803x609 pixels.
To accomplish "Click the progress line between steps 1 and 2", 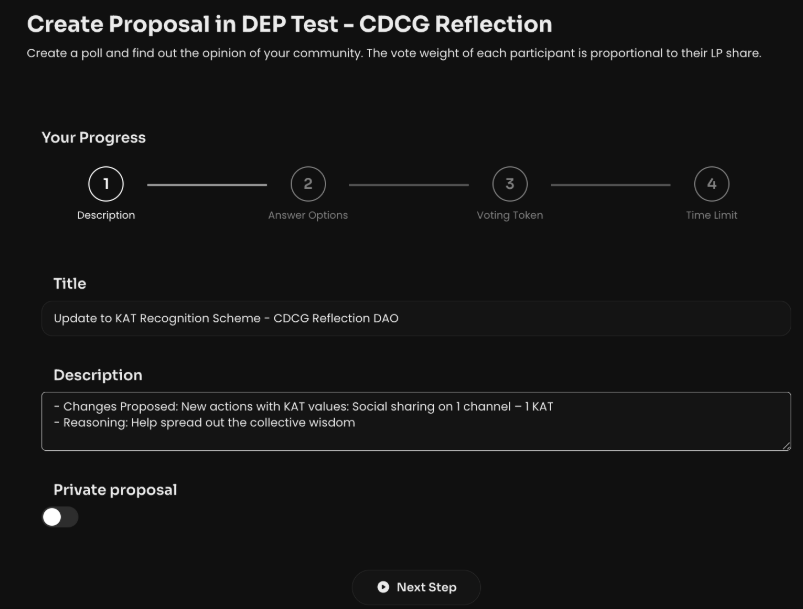I will (207, 184).
